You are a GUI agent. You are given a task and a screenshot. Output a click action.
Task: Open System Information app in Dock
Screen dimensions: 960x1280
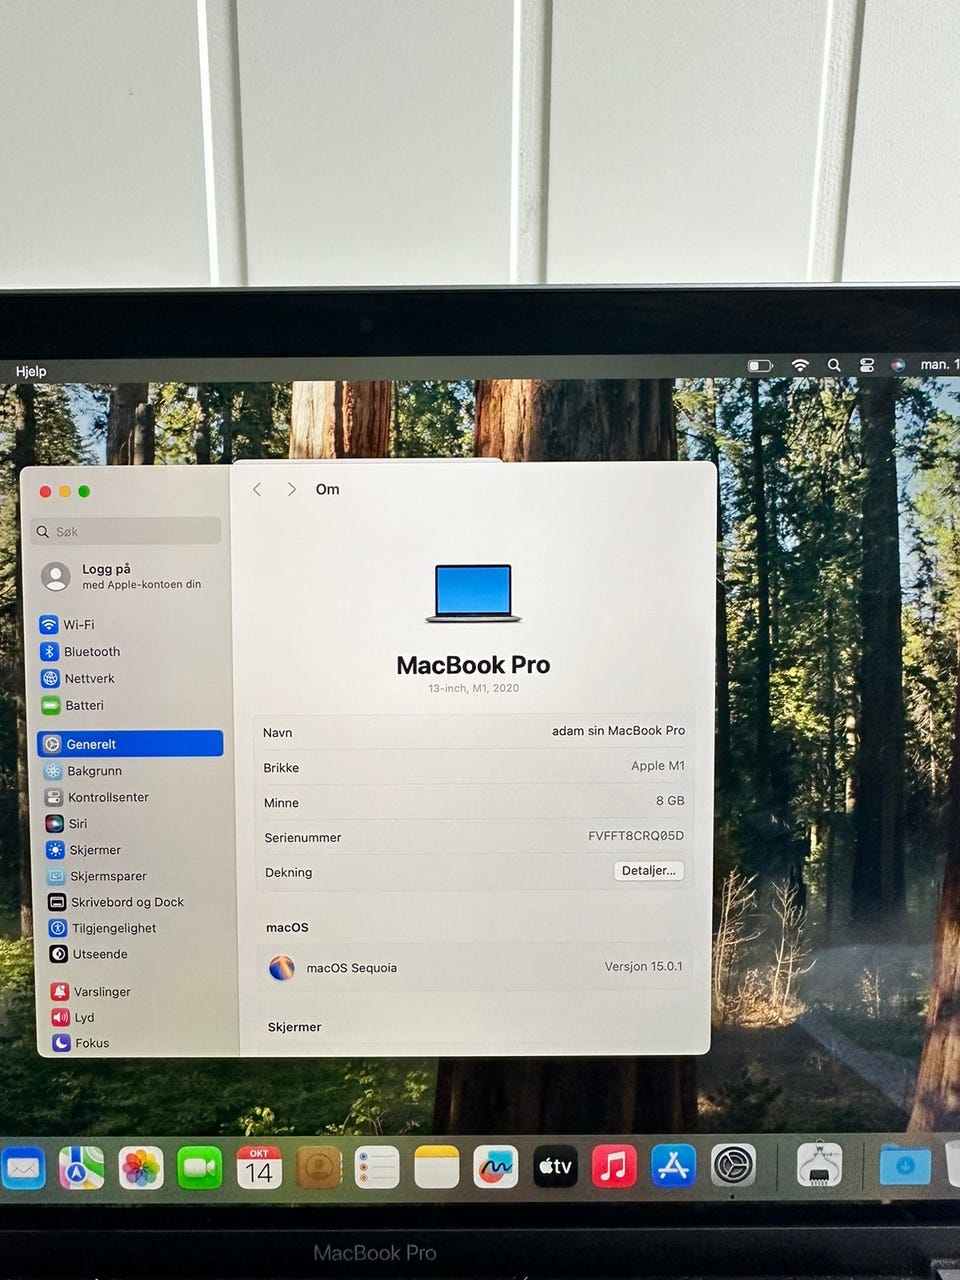[x=819, y=1165]
